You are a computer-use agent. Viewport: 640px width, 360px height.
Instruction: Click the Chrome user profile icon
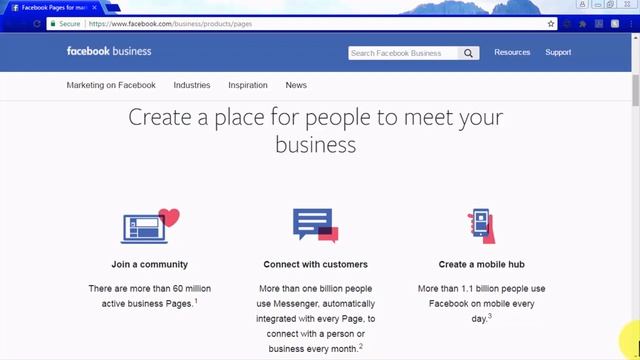(x=582, y=4)
